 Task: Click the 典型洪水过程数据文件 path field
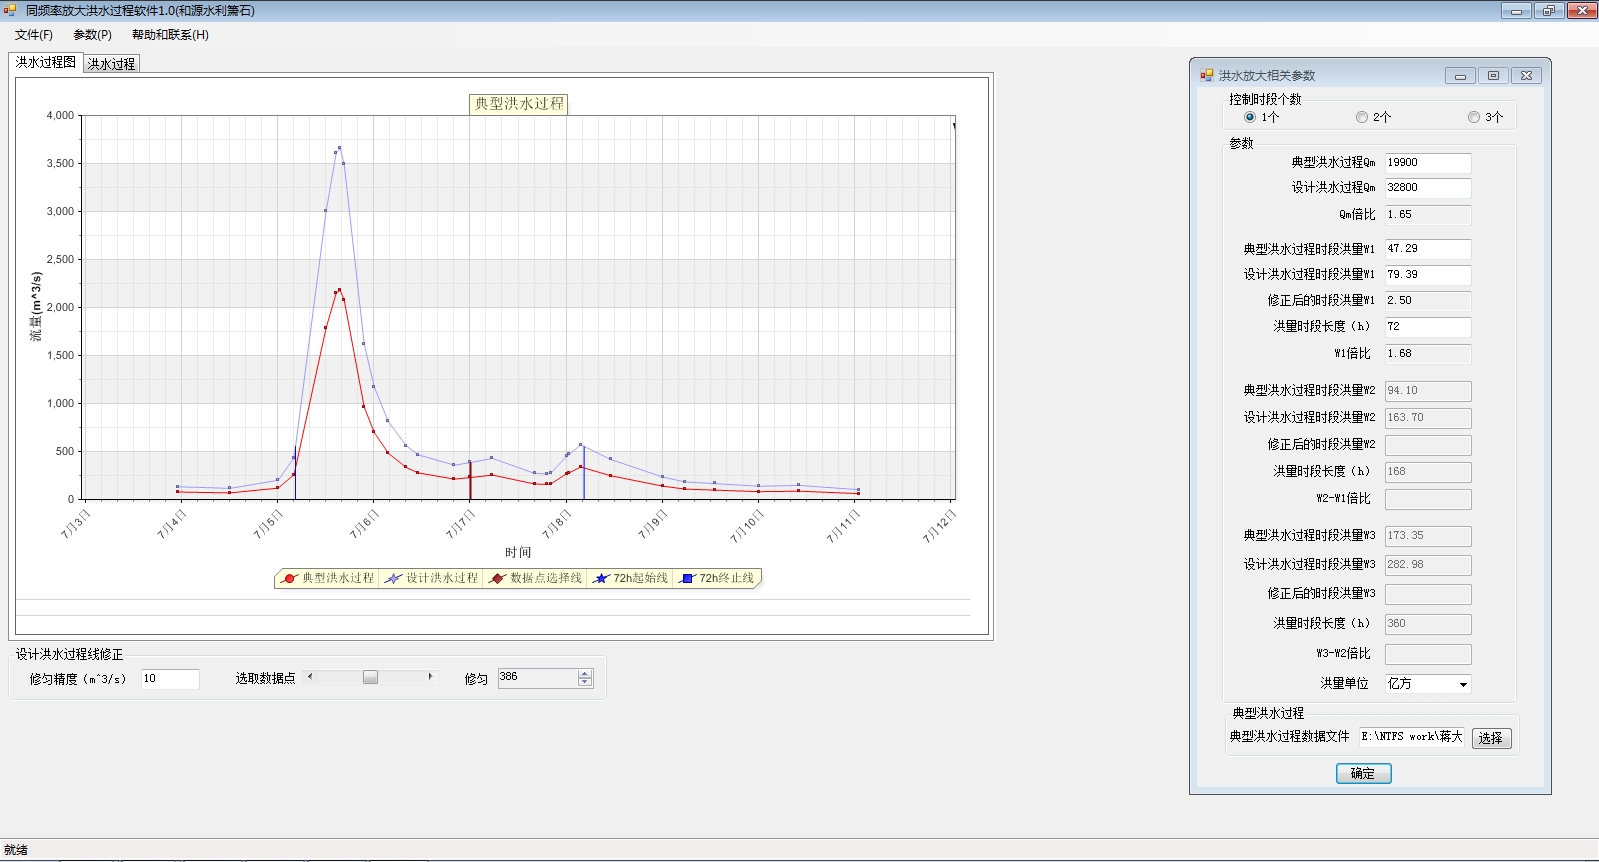pos(1412,737)
